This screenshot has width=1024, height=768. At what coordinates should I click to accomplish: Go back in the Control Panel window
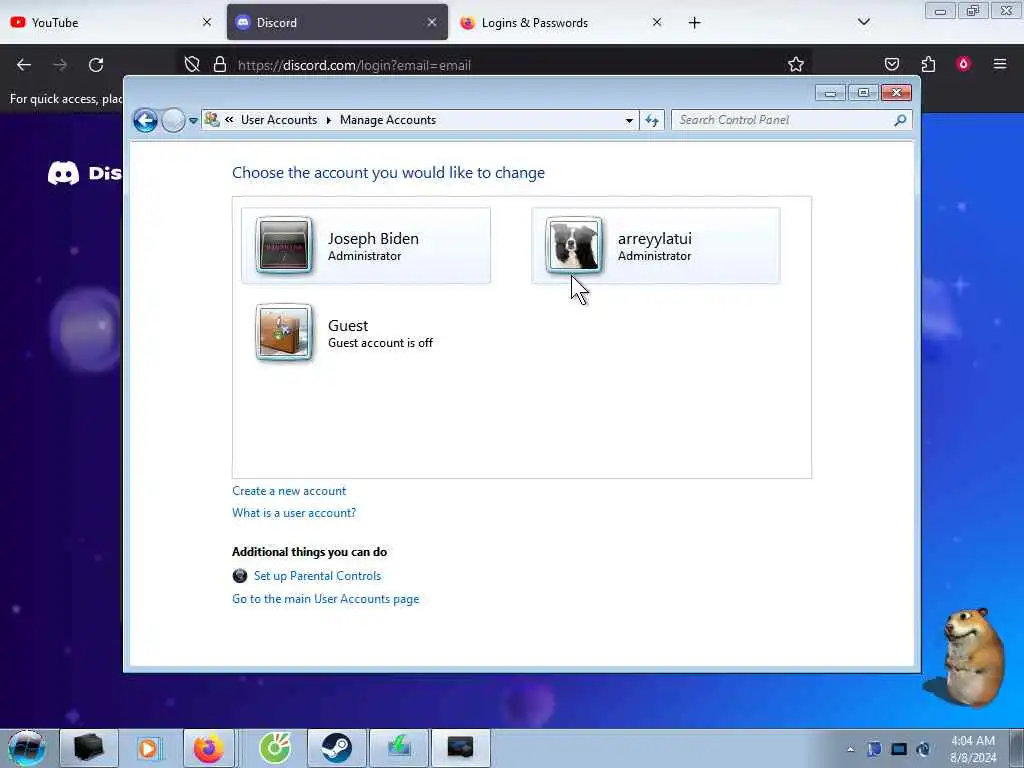[145, 120]
